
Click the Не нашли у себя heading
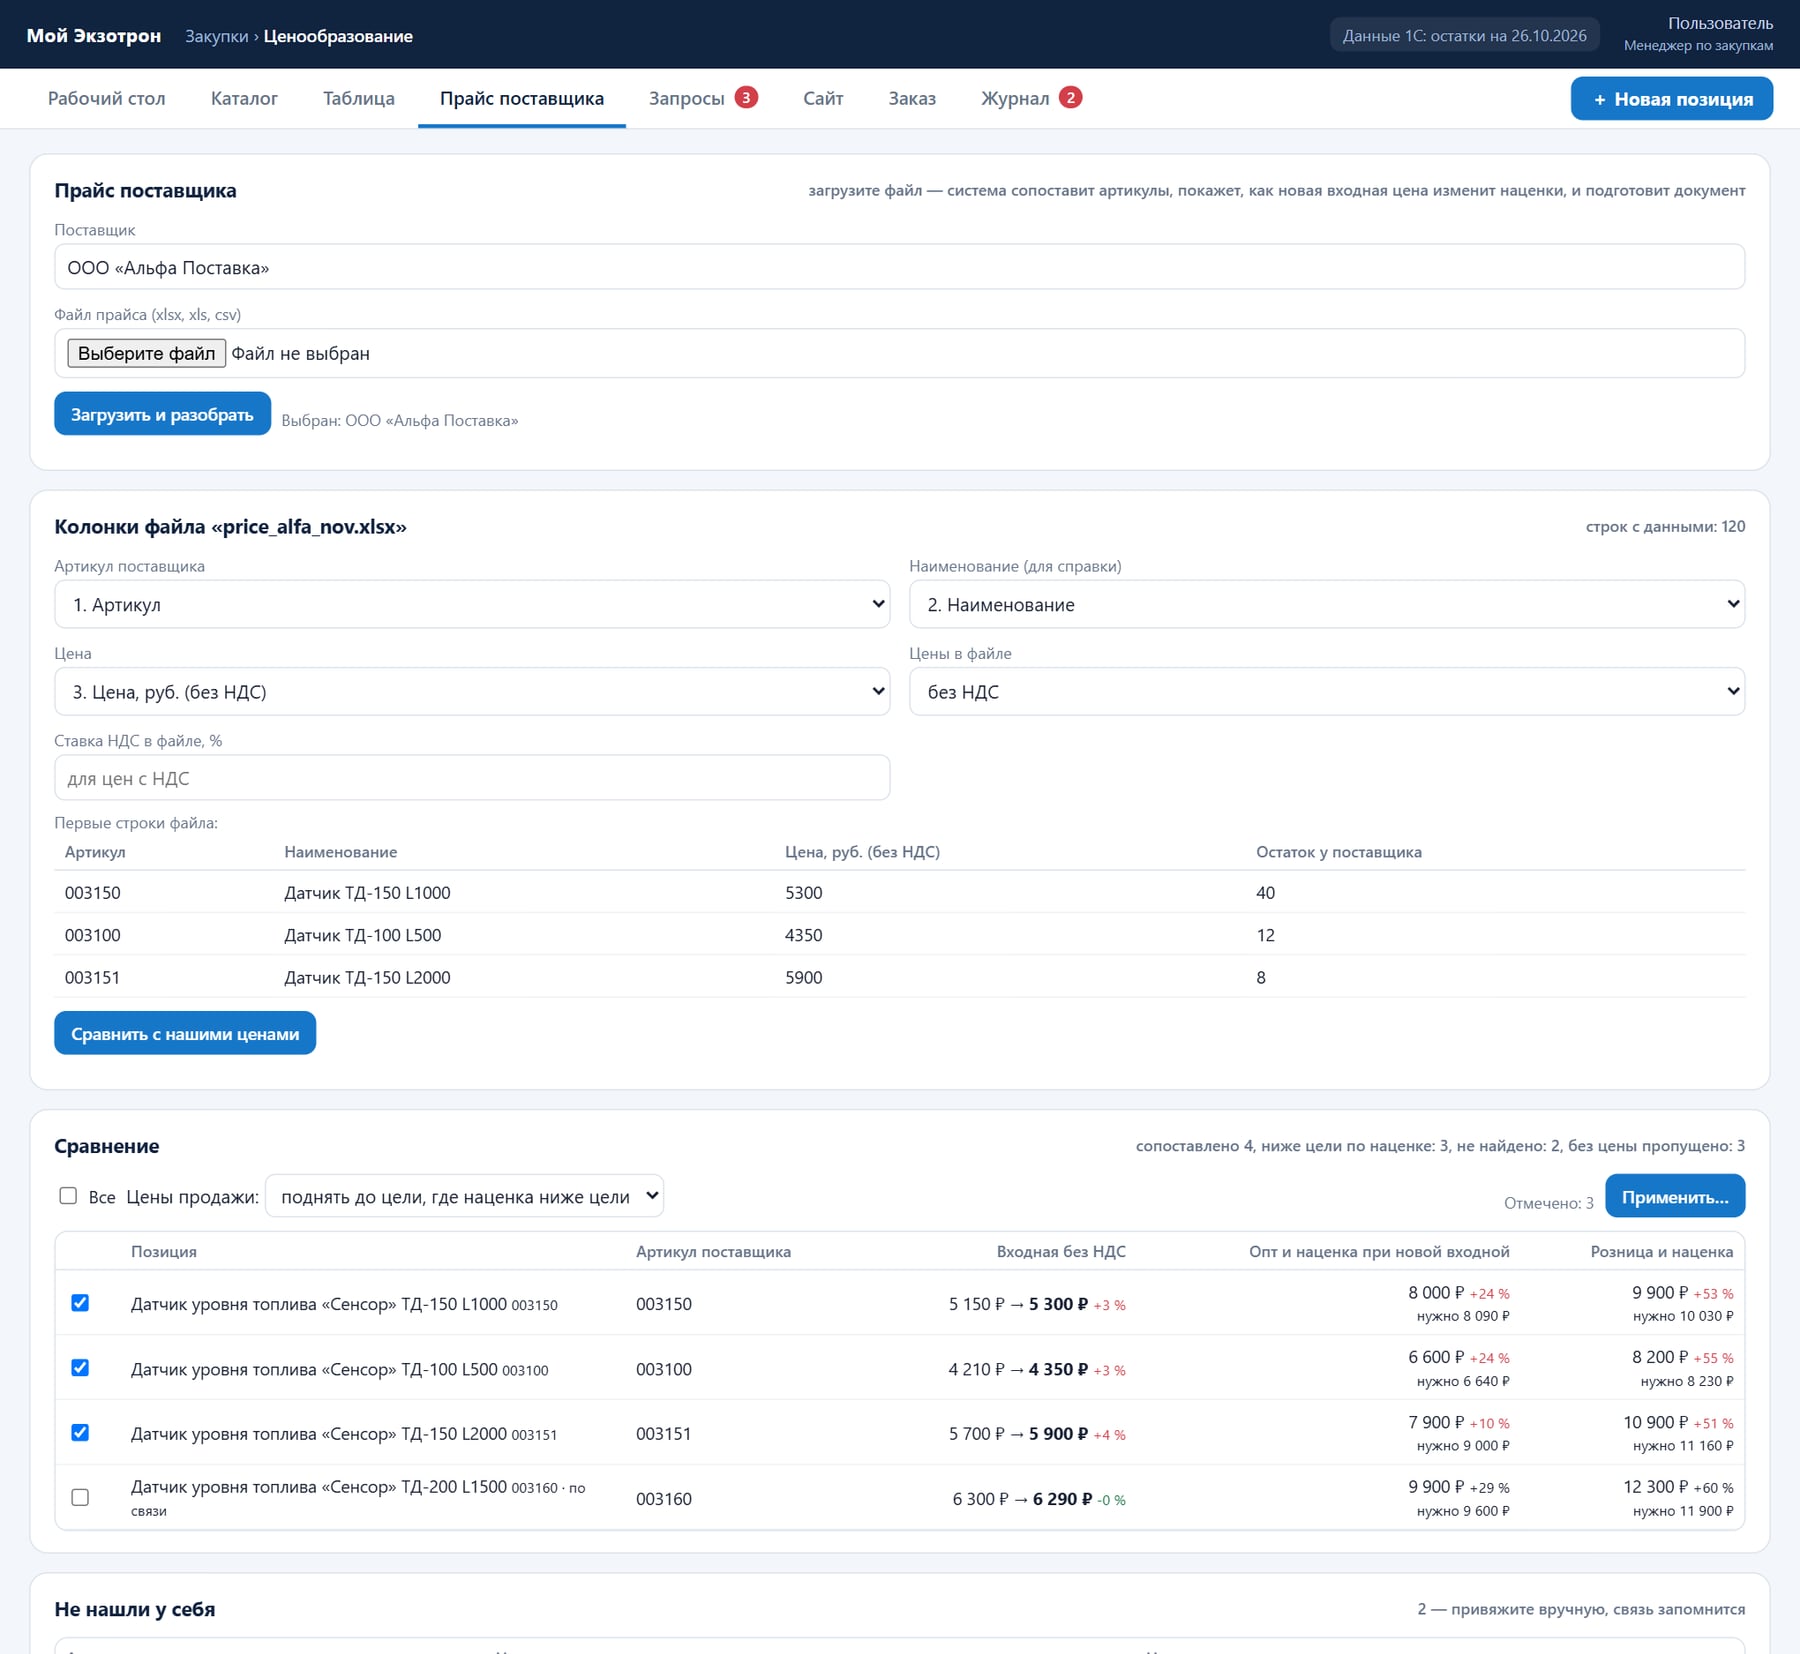[135, 1609]
